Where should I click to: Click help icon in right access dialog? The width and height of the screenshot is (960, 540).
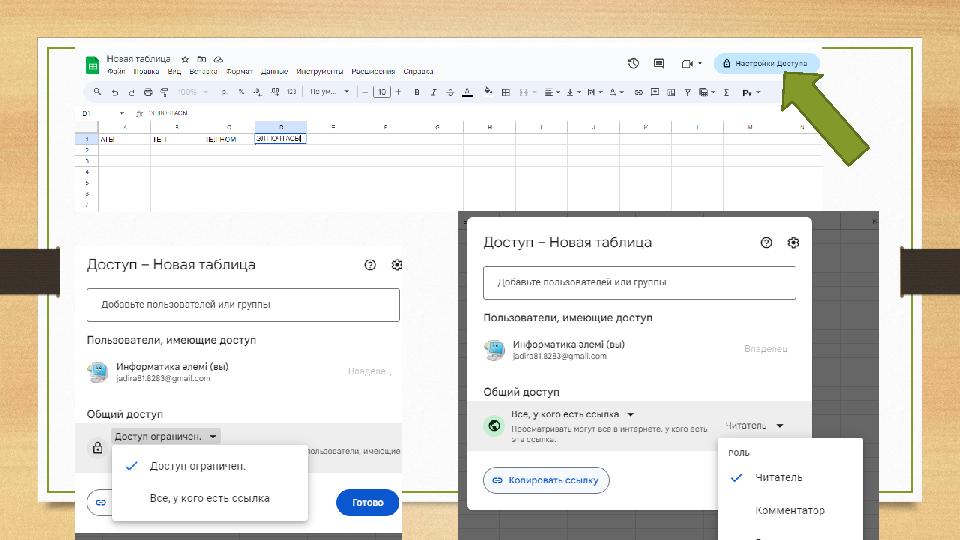[766, 242]
